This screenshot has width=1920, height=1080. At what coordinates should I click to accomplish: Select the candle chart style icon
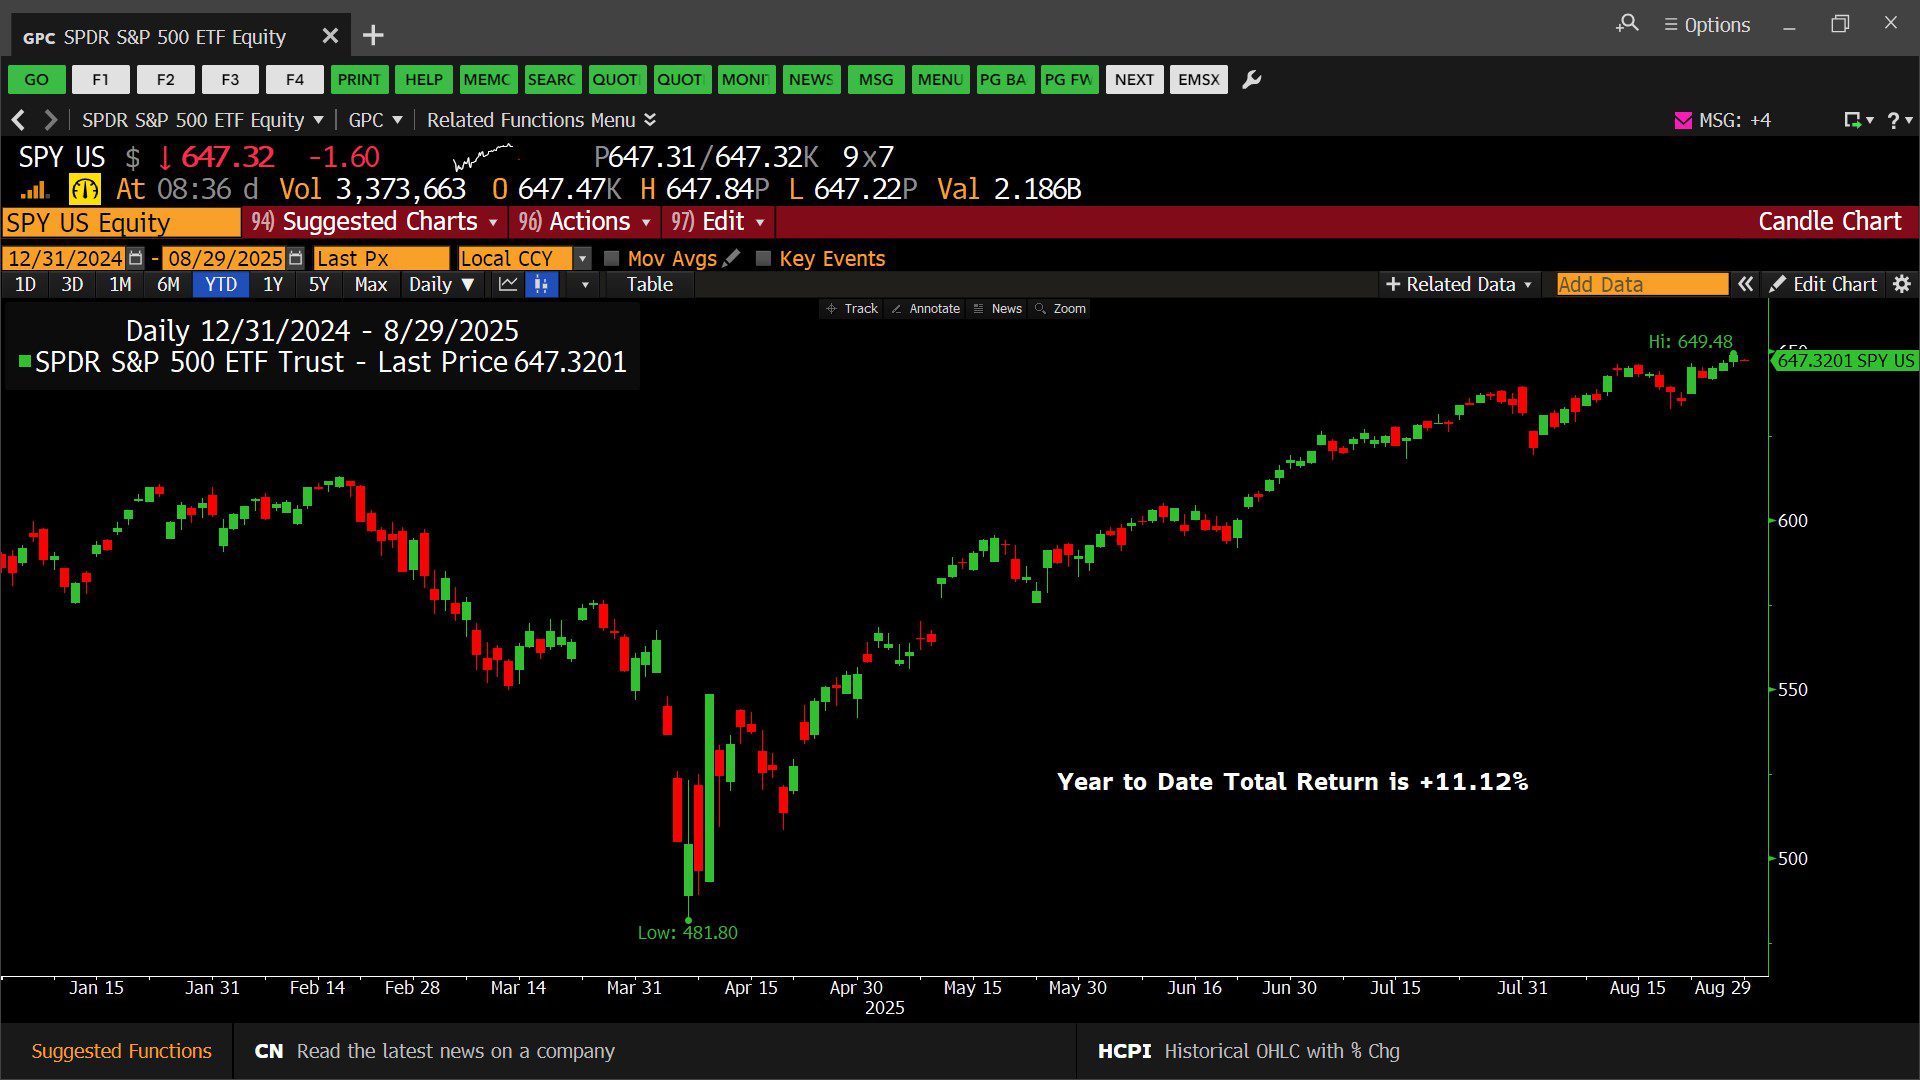click(541, 285)
